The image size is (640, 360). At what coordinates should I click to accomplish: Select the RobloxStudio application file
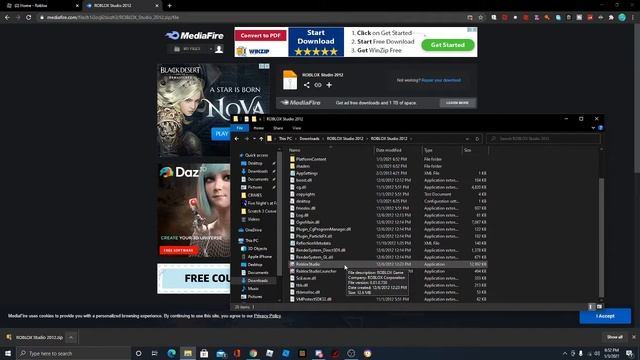[388, 264]
